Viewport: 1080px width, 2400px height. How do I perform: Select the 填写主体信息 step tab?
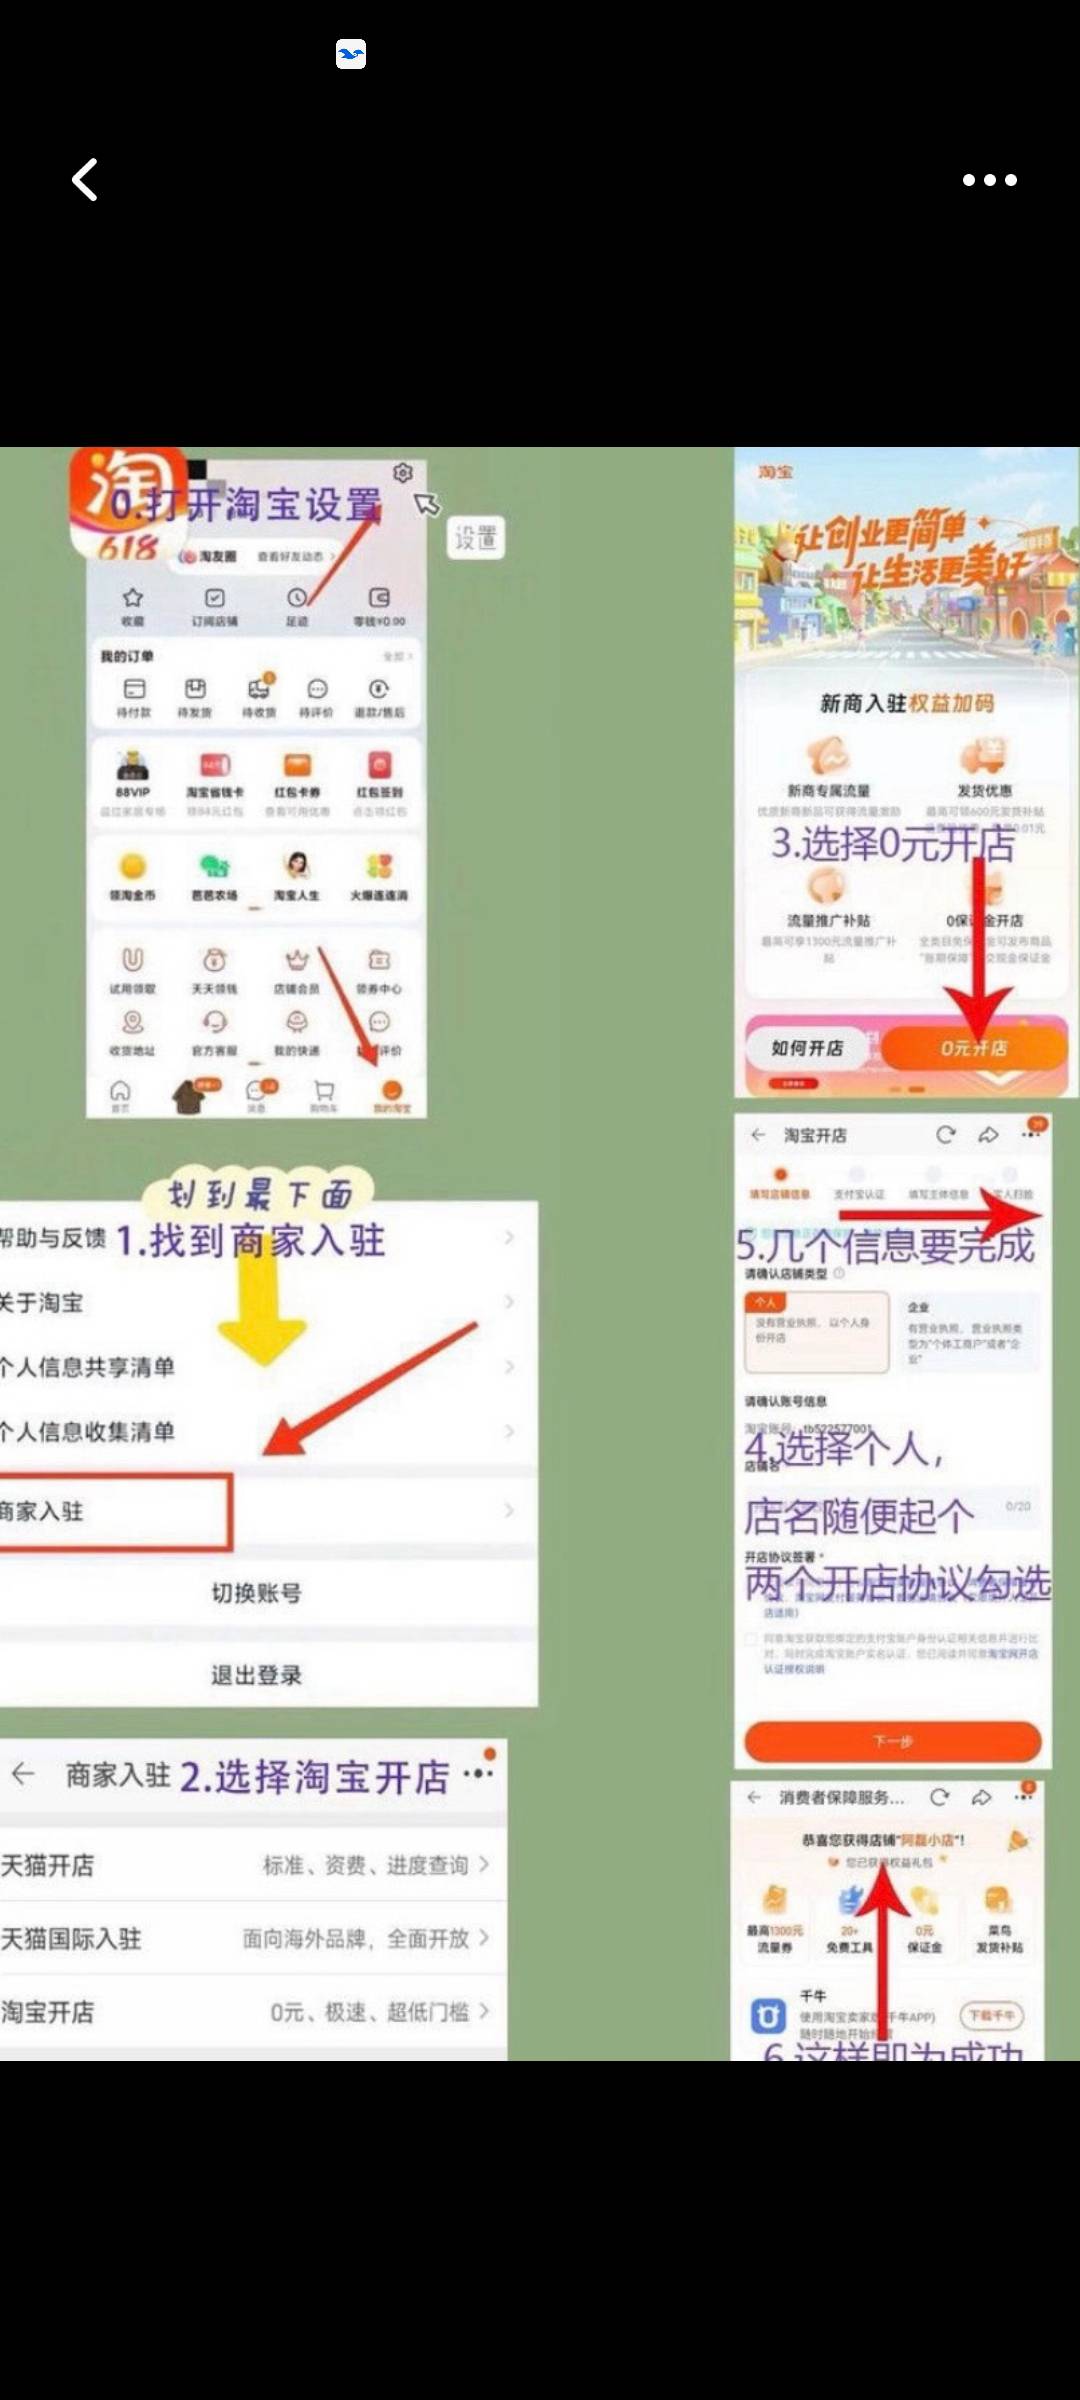tap(938, 1183)
